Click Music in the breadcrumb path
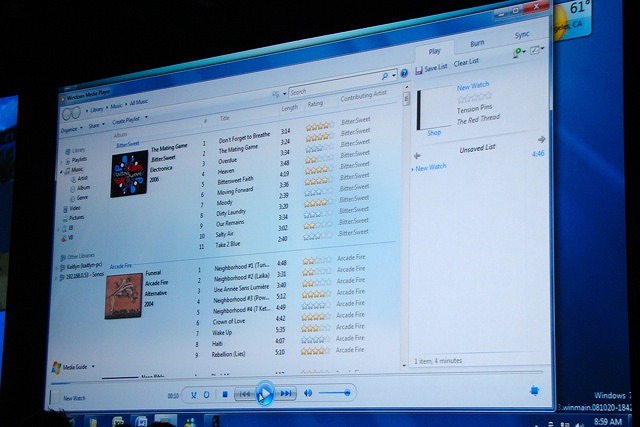 click(x=116, y=106)
